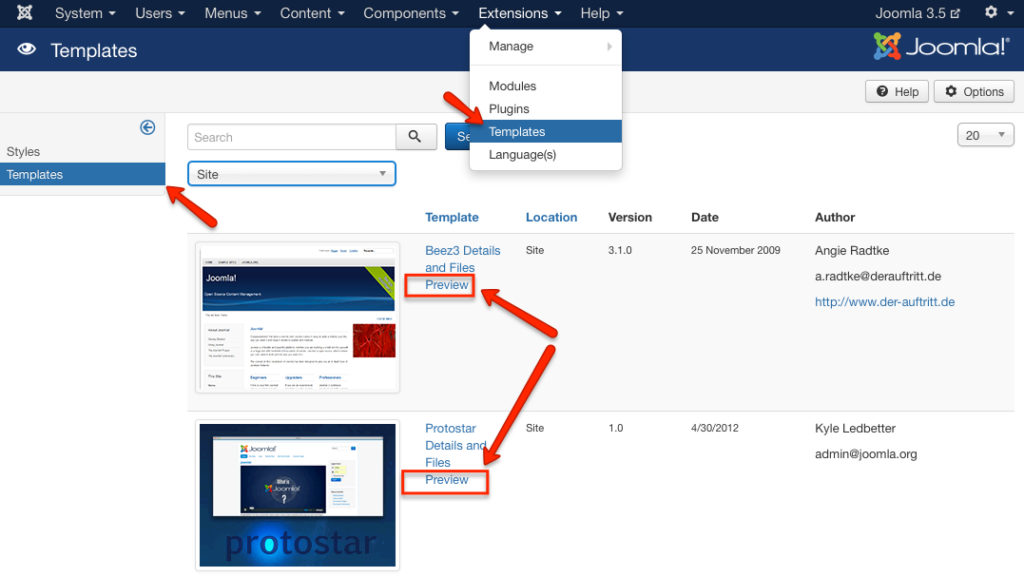Open the Content menu
Viewport: 1024px width, 577px height.
(312, 13)
